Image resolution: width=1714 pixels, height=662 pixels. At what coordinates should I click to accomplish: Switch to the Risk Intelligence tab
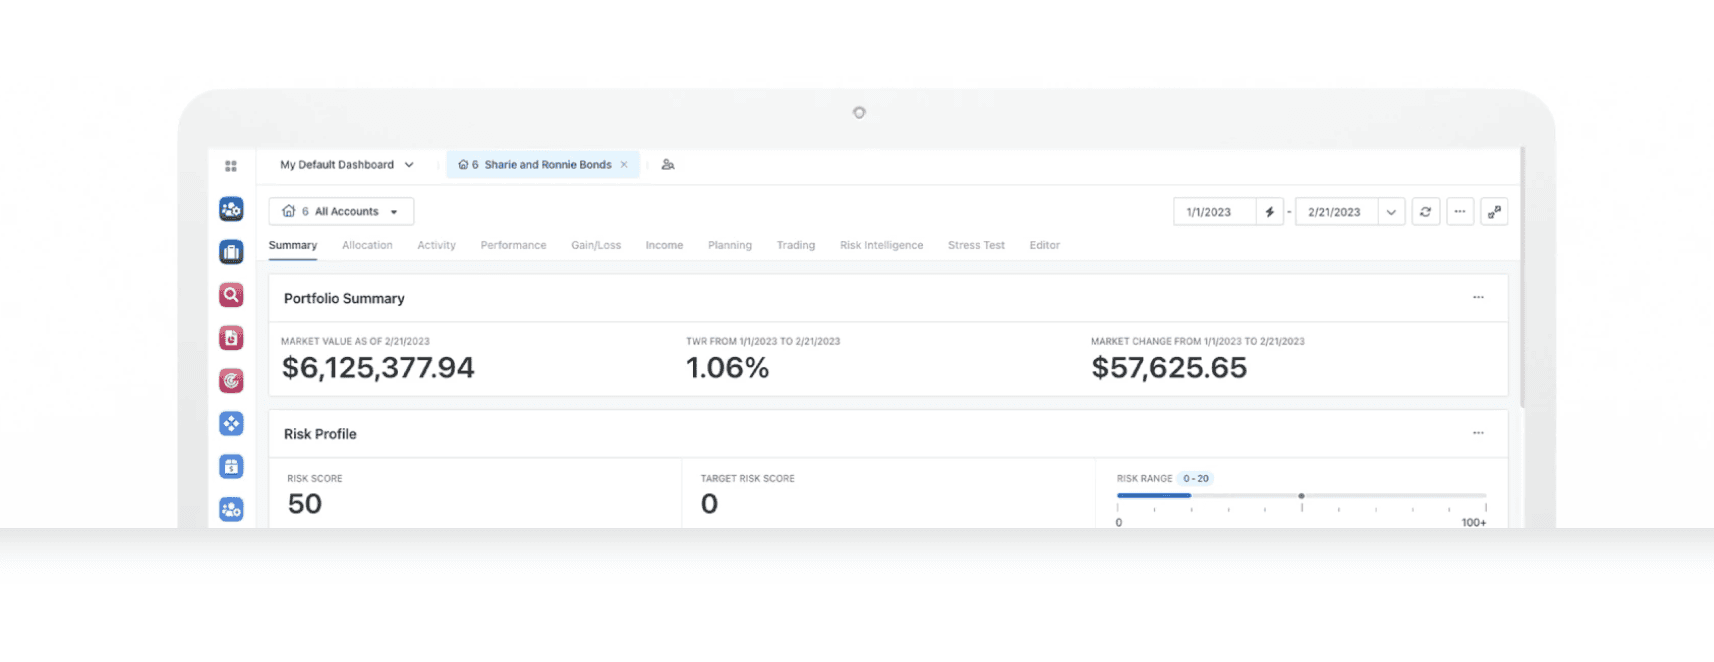tap(881, 245)
